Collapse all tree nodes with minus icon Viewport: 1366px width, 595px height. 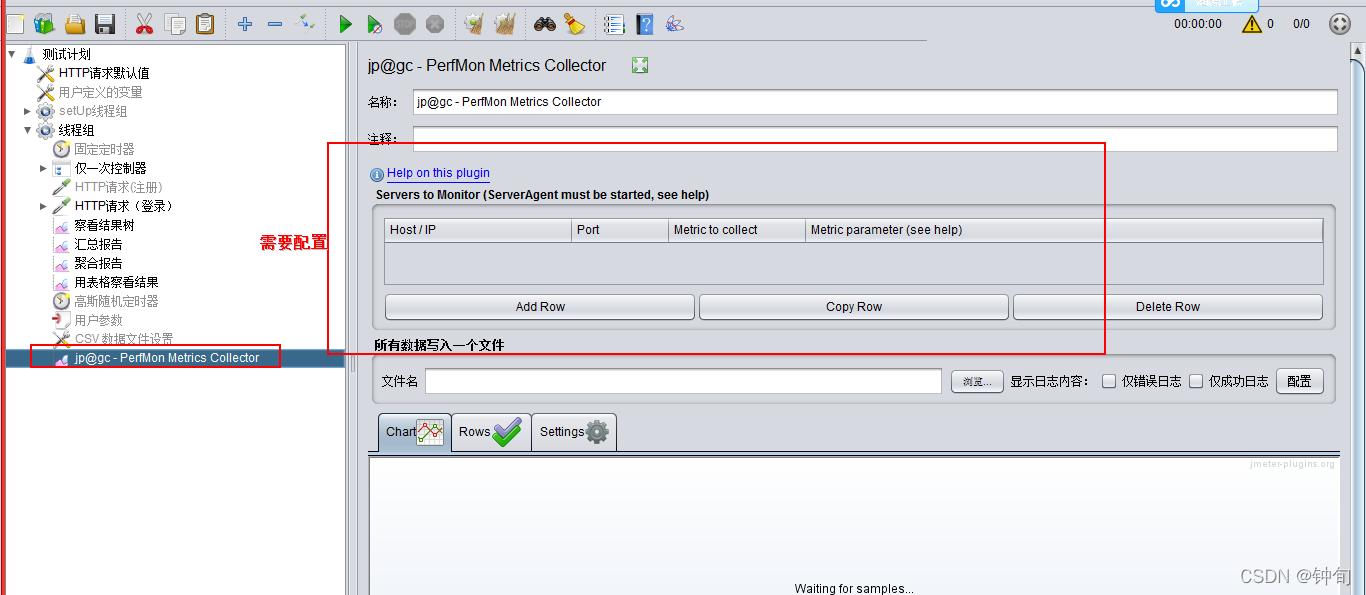pos(275,23)
